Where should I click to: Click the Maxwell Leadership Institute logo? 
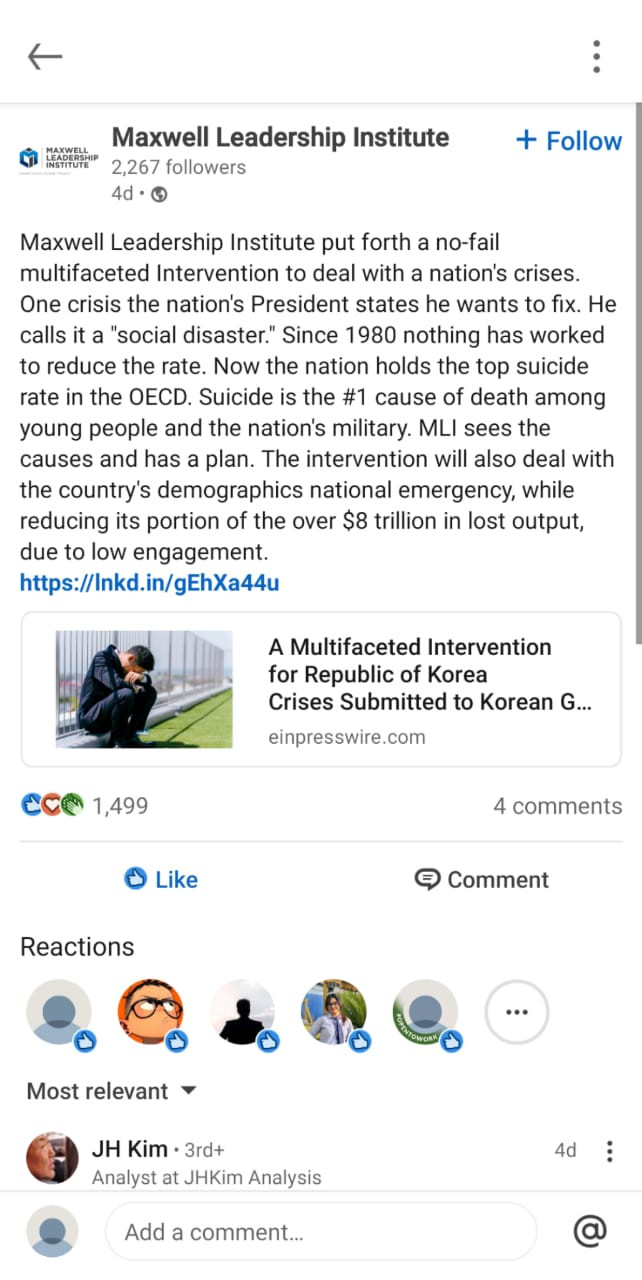(59, 159)
